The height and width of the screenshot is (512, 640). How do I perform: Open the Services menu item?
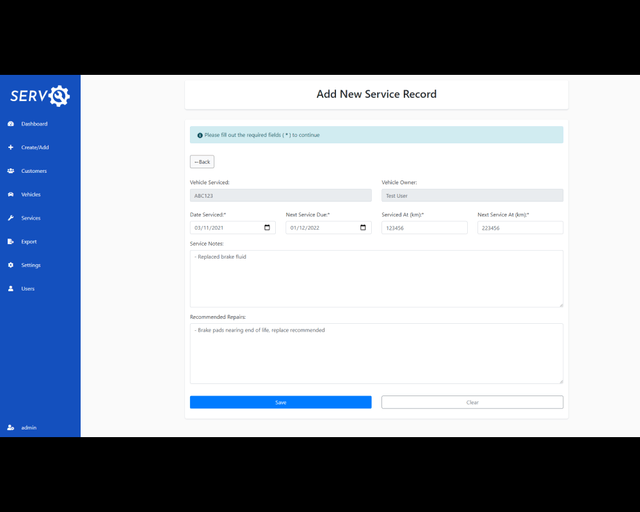[31, 218]
